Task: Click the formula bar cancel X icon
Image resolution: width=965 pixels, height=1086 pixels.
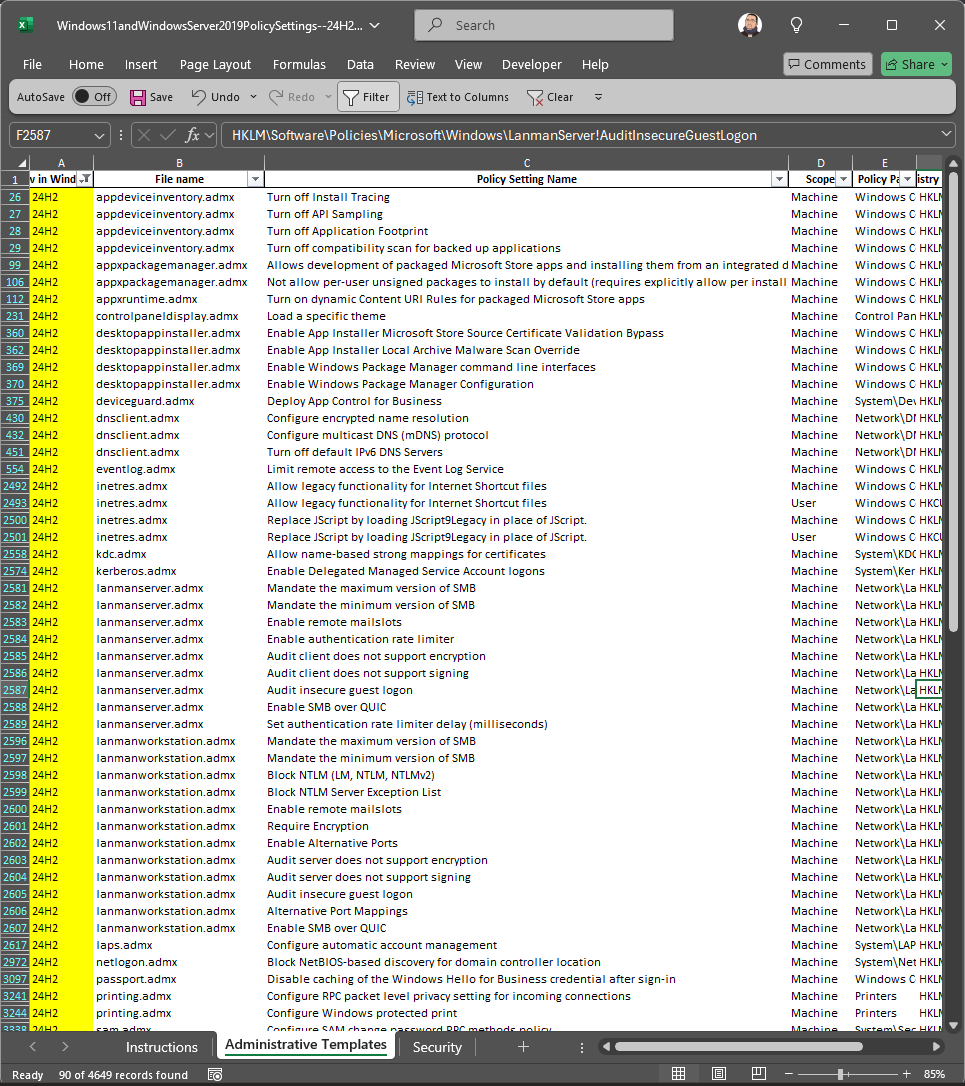Action: click(x=144, y=135)
